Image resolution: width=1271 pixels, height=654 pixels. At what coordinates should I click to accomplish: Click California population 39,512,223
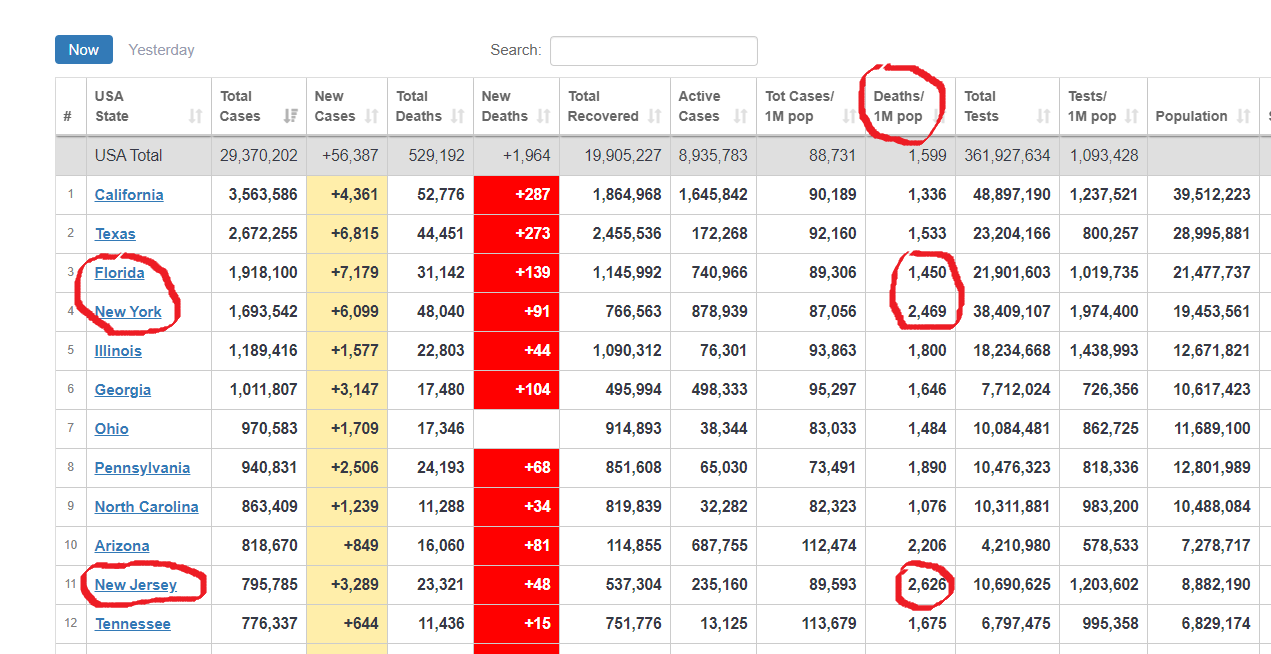(x=1212, y=195)
